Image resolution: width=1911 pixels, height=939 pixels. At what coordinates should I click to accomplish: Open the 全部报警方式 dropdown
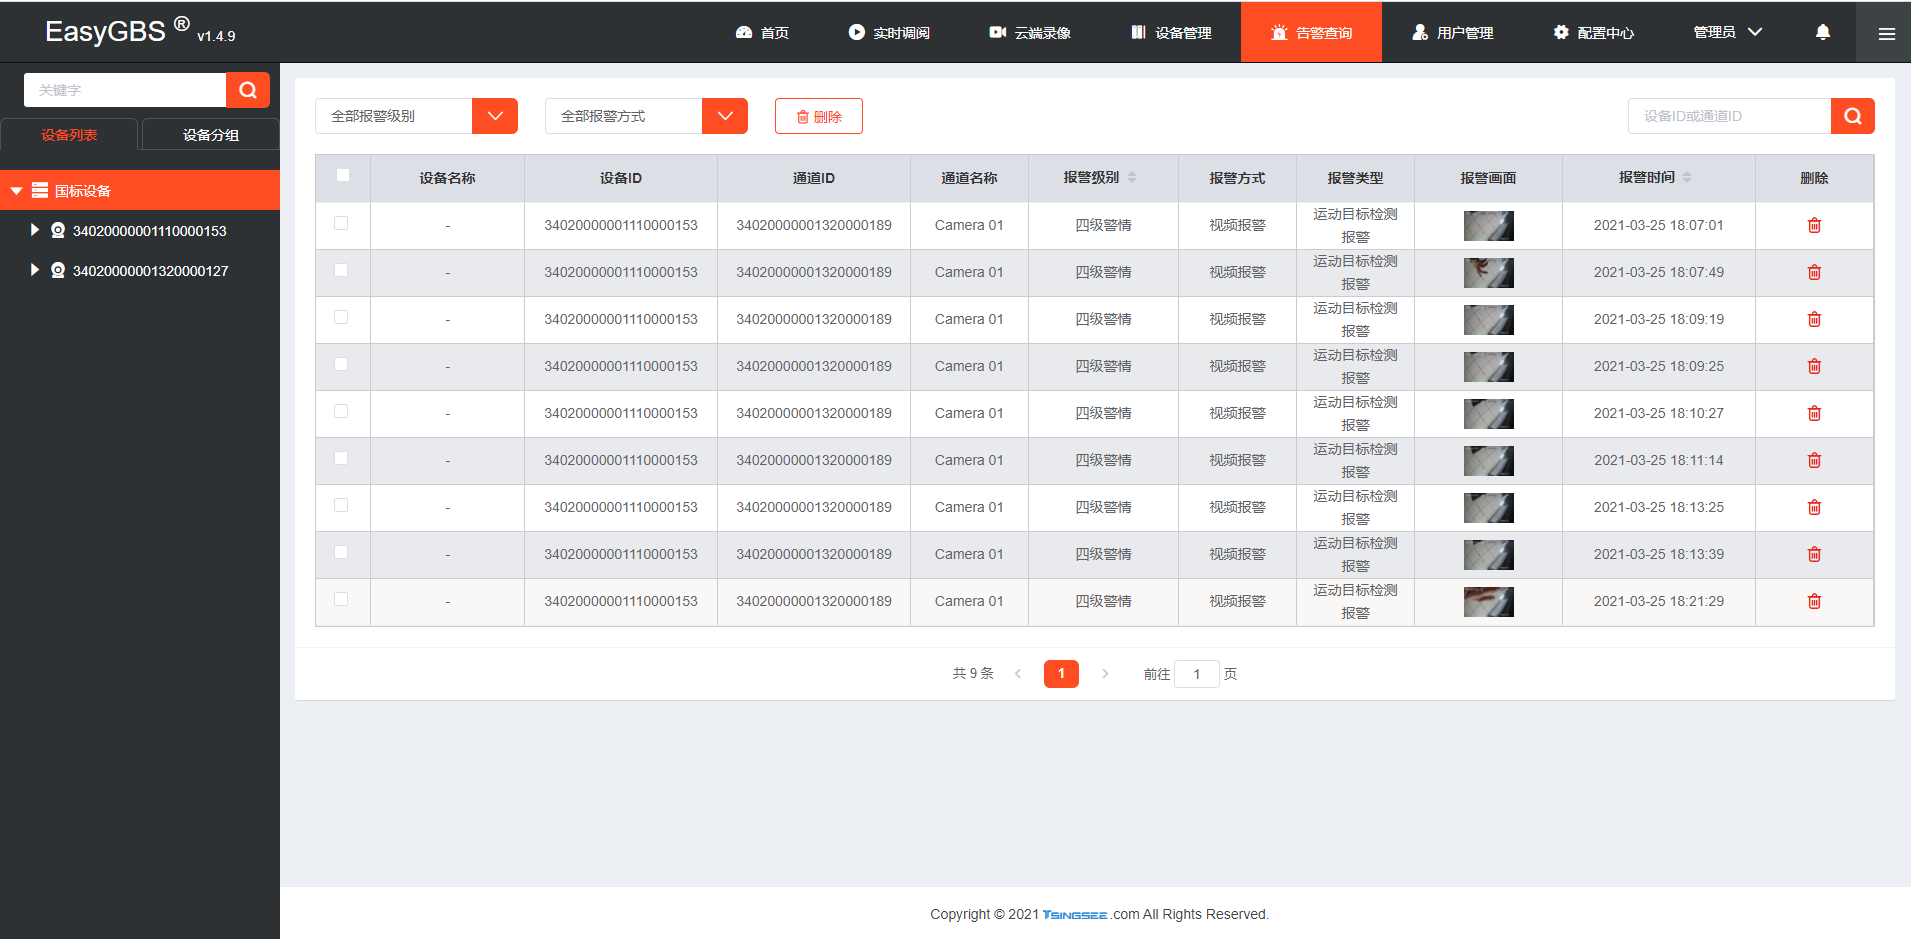tap(646, 116)
